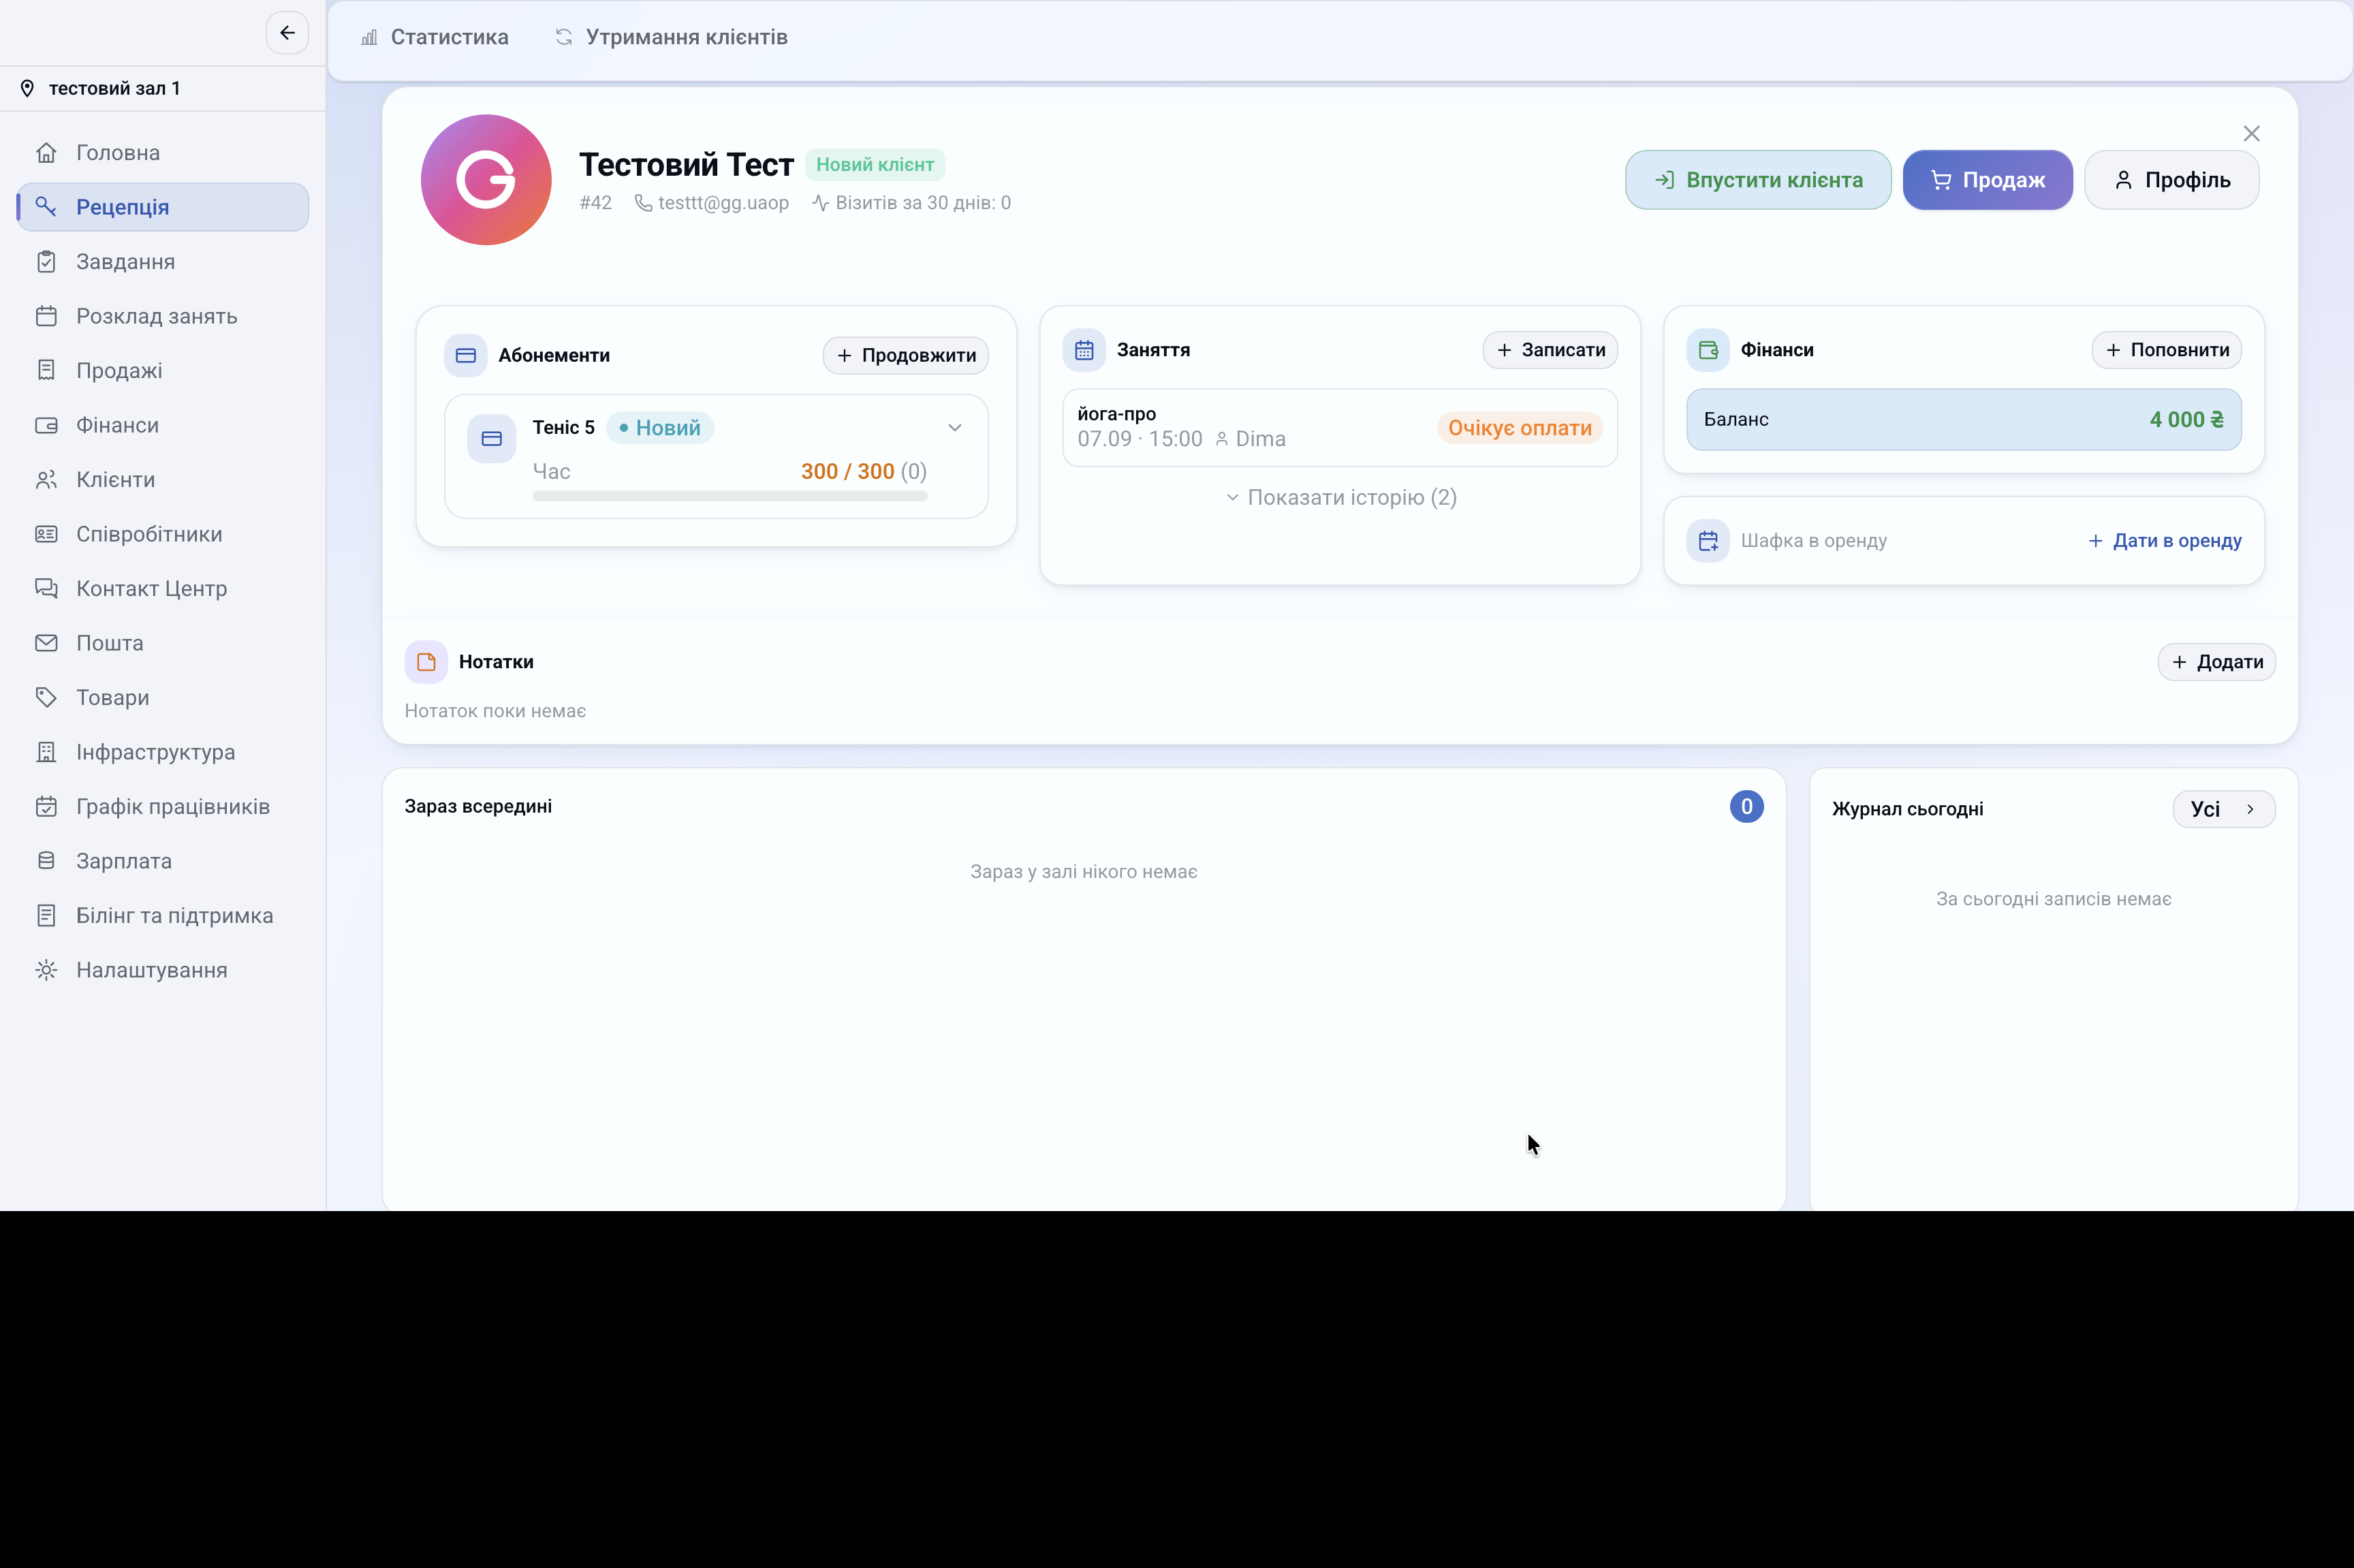2354x1568 pixels.
Task: Click the Новий клієнт label
Action: [x=875, y=165]
